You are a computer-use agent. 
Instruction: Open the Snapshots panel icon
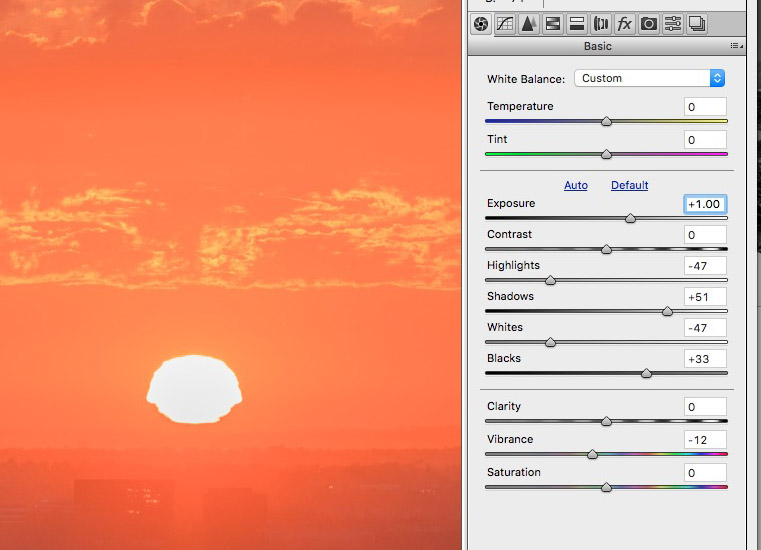click(x=697, y=24)
